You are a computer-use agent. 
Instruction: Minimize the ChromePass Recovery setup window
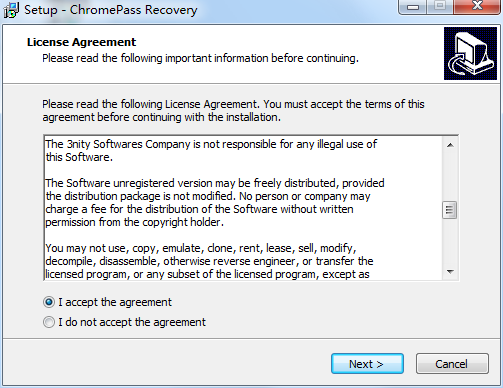[413, 7]
